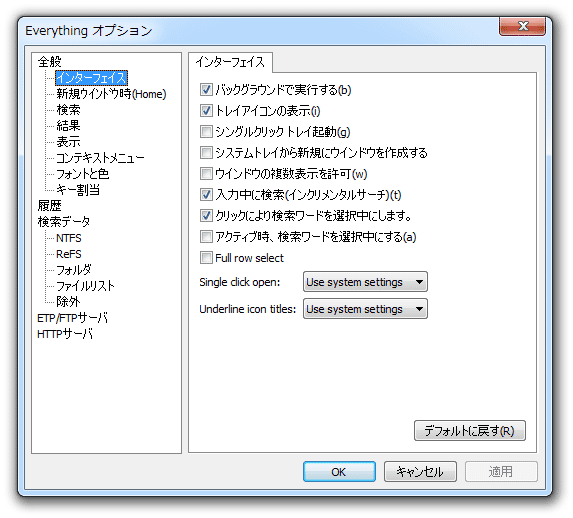Open キー割当 settings
Screen dimensions: 573x518
[78, 190]
